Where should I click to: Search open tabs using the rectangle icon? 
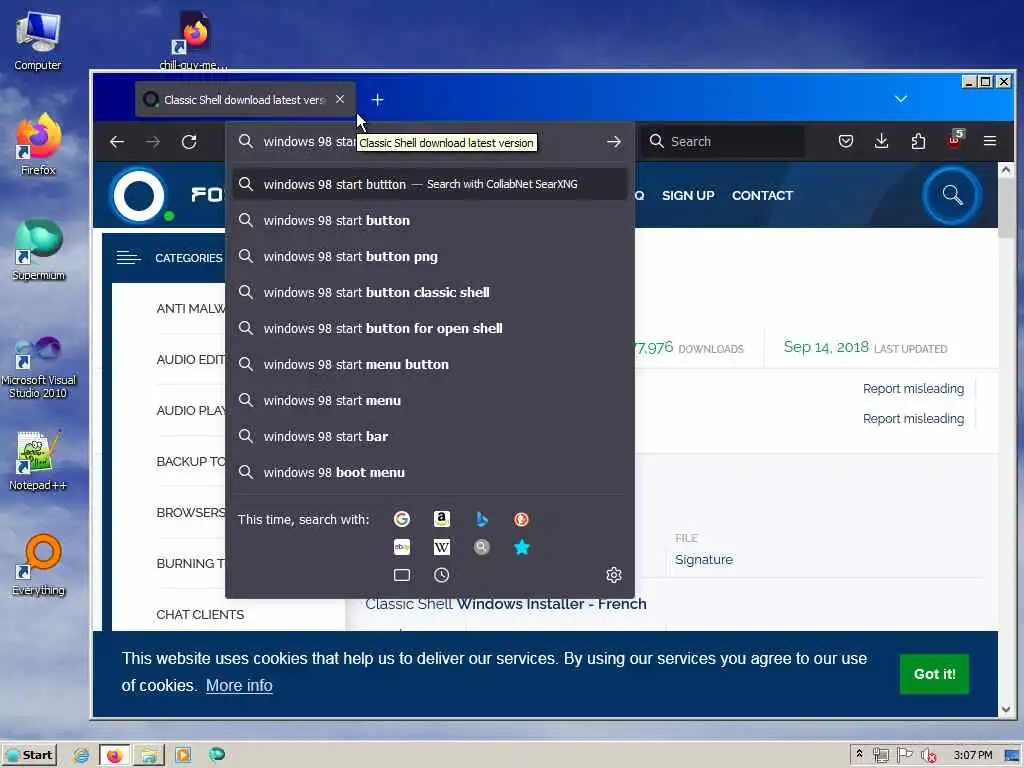click(x=402, y=575)
